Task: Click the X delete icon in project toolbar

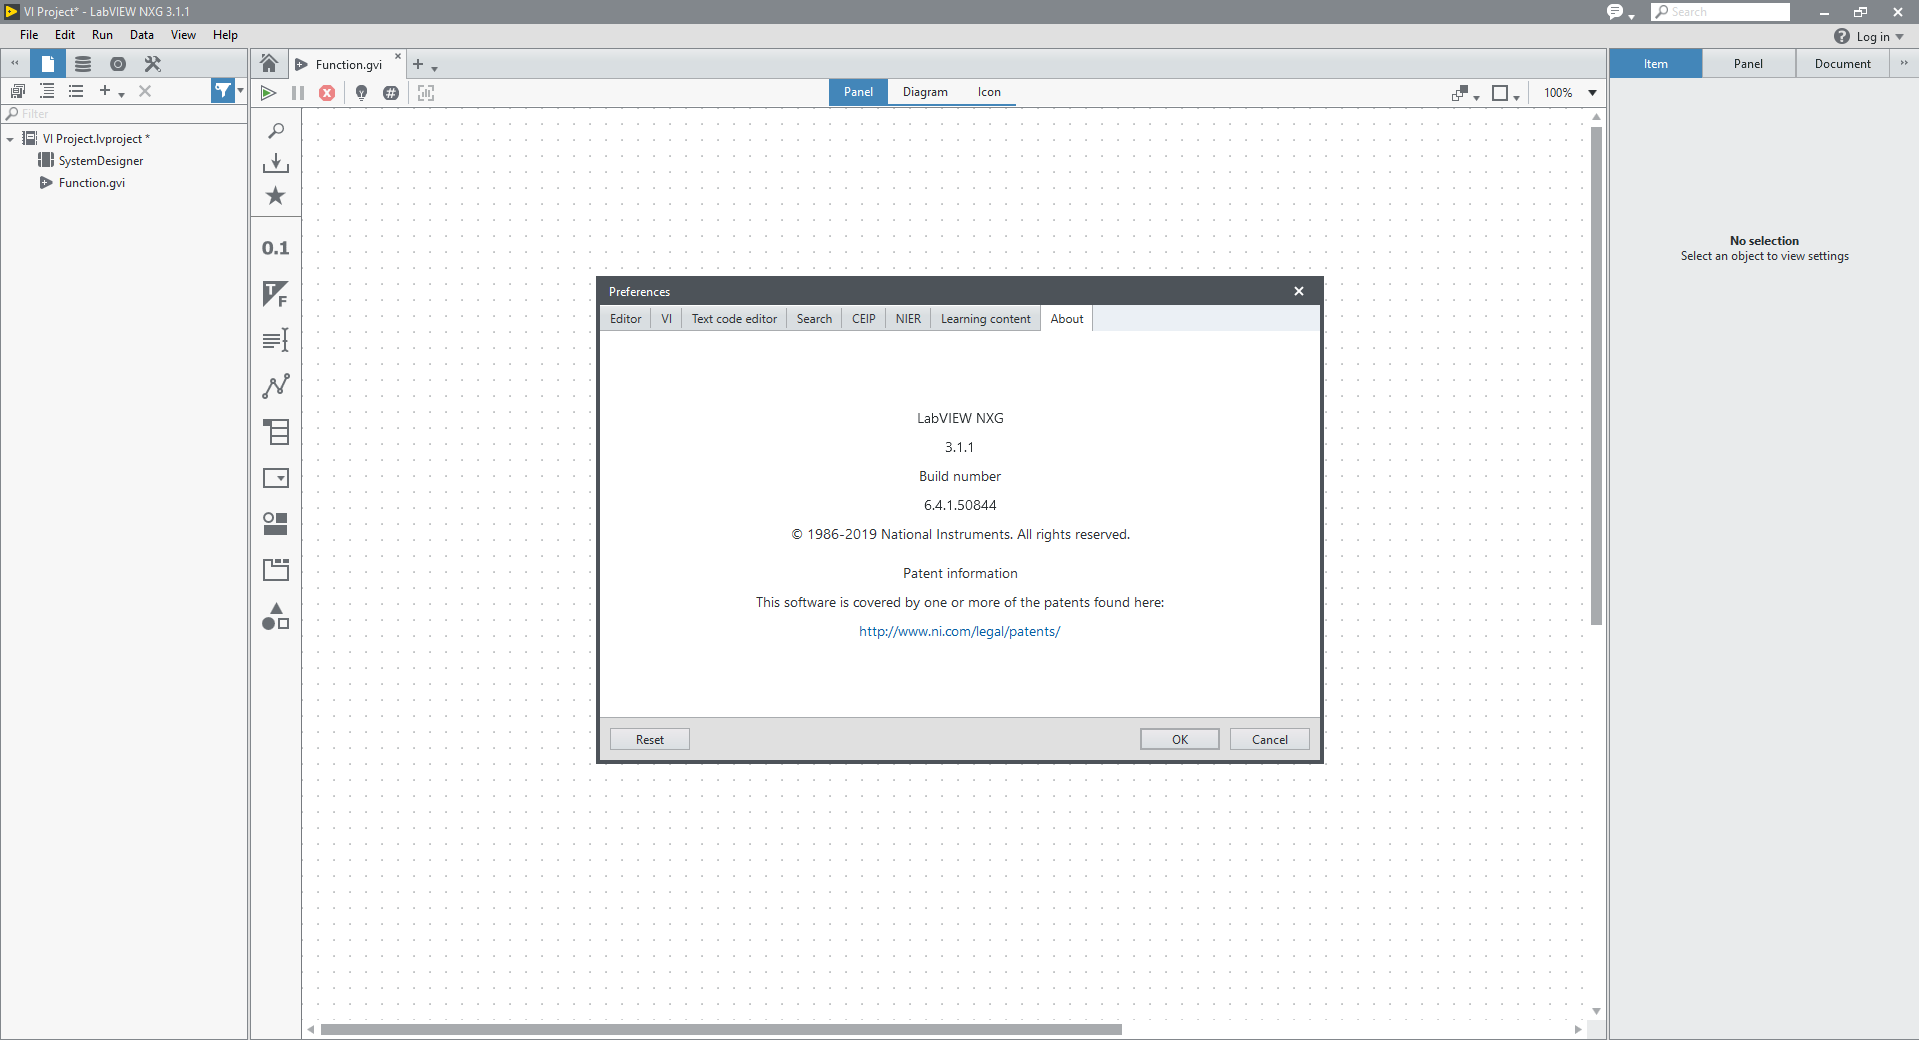Action: pyautogui.click(x=145, y=91)
